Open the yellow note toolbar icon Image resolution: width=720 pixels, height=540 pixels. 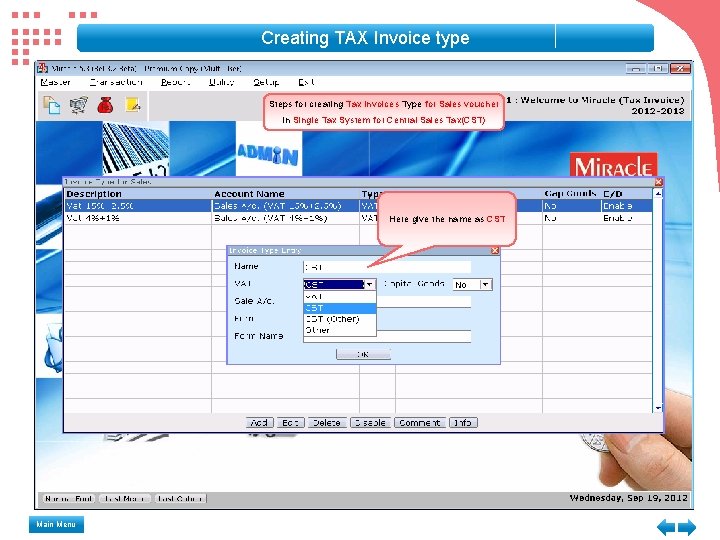coord(133,105)
